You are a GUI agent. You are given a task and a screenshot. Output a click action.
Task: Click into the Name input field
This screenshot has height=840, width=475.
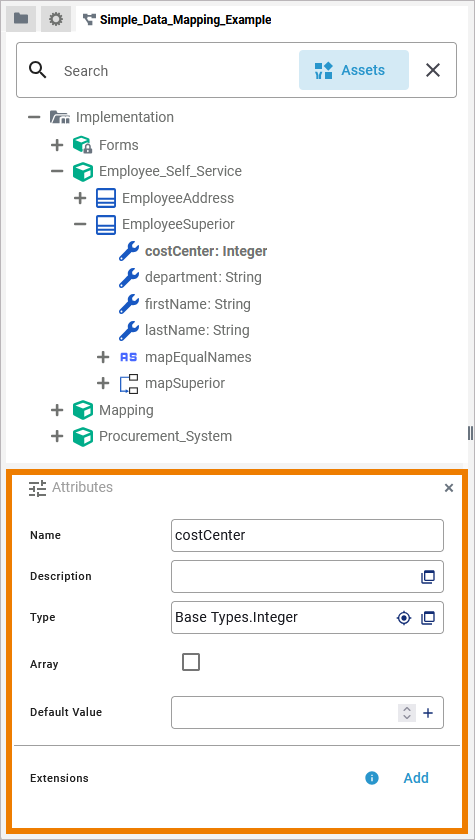click(307, 535)
